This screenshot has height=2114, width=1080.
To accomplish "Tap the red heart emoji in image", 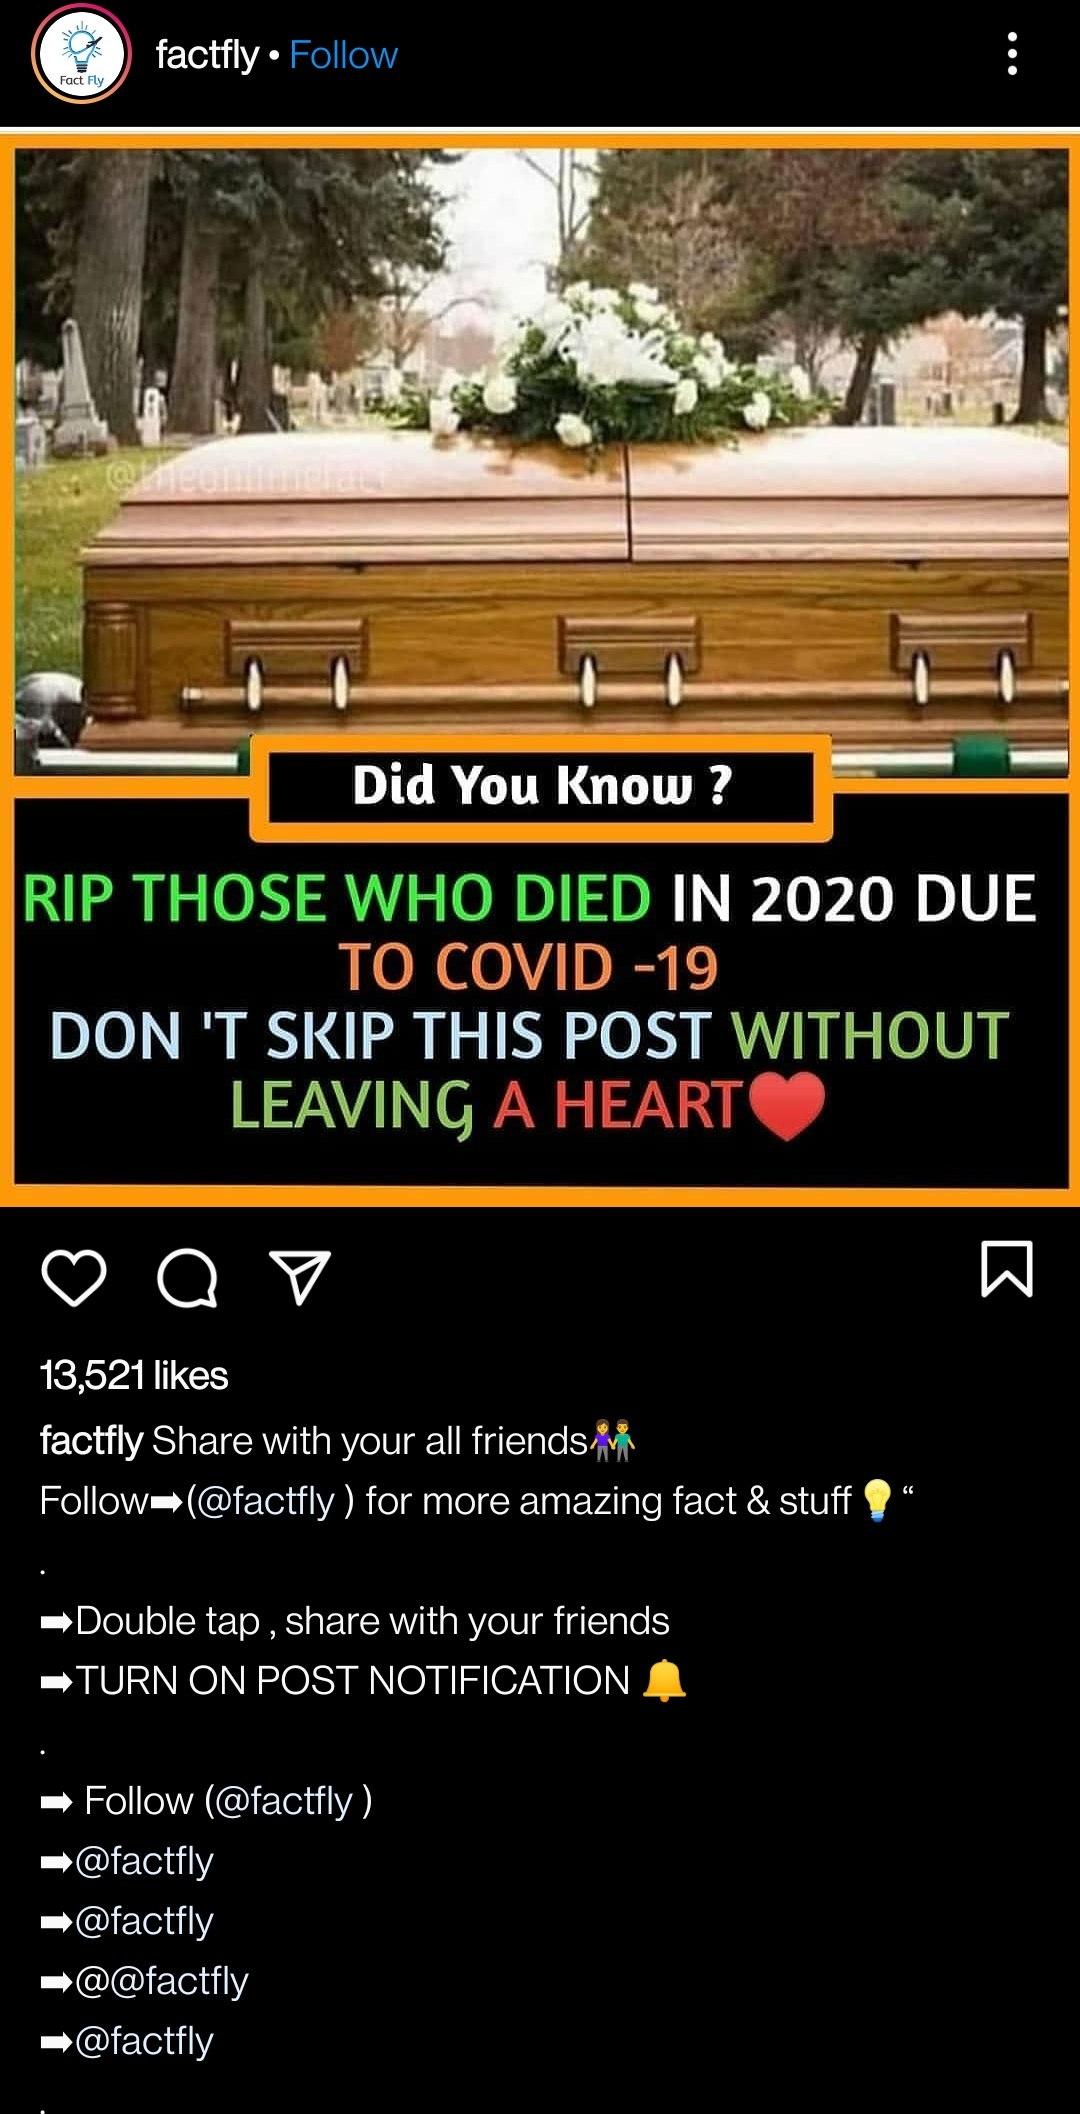I will pos(787,1106).
